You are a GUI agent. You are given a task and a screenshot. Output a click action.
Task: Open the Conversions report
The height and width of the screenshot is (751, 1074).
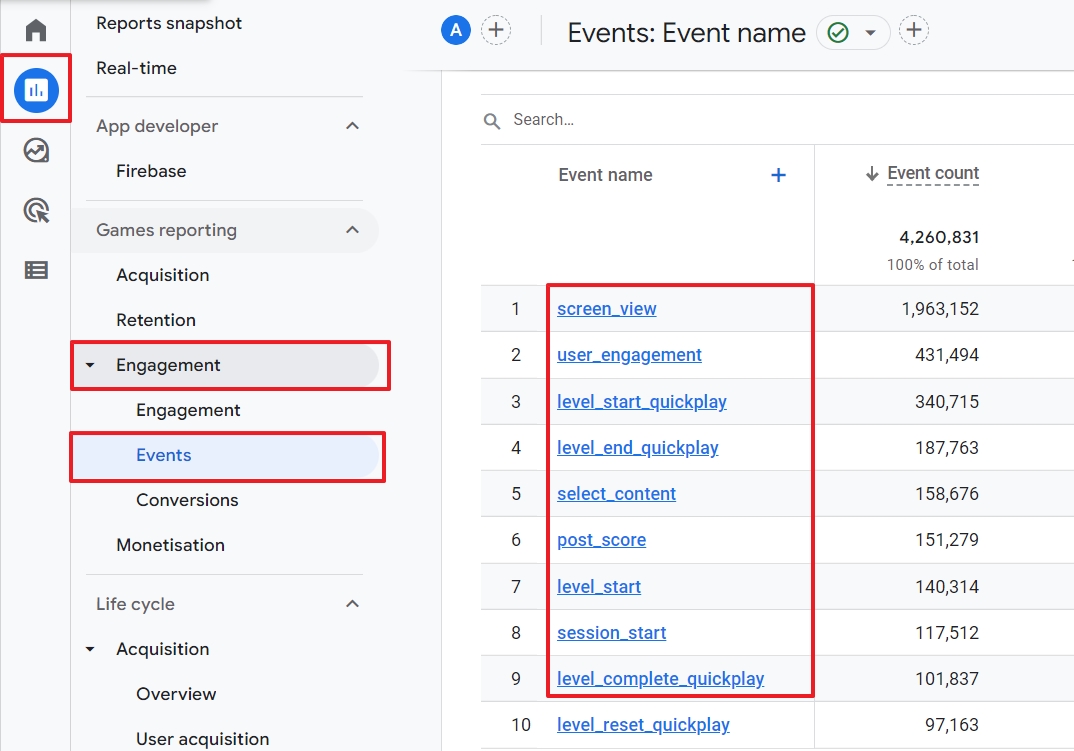click(187, 500)
